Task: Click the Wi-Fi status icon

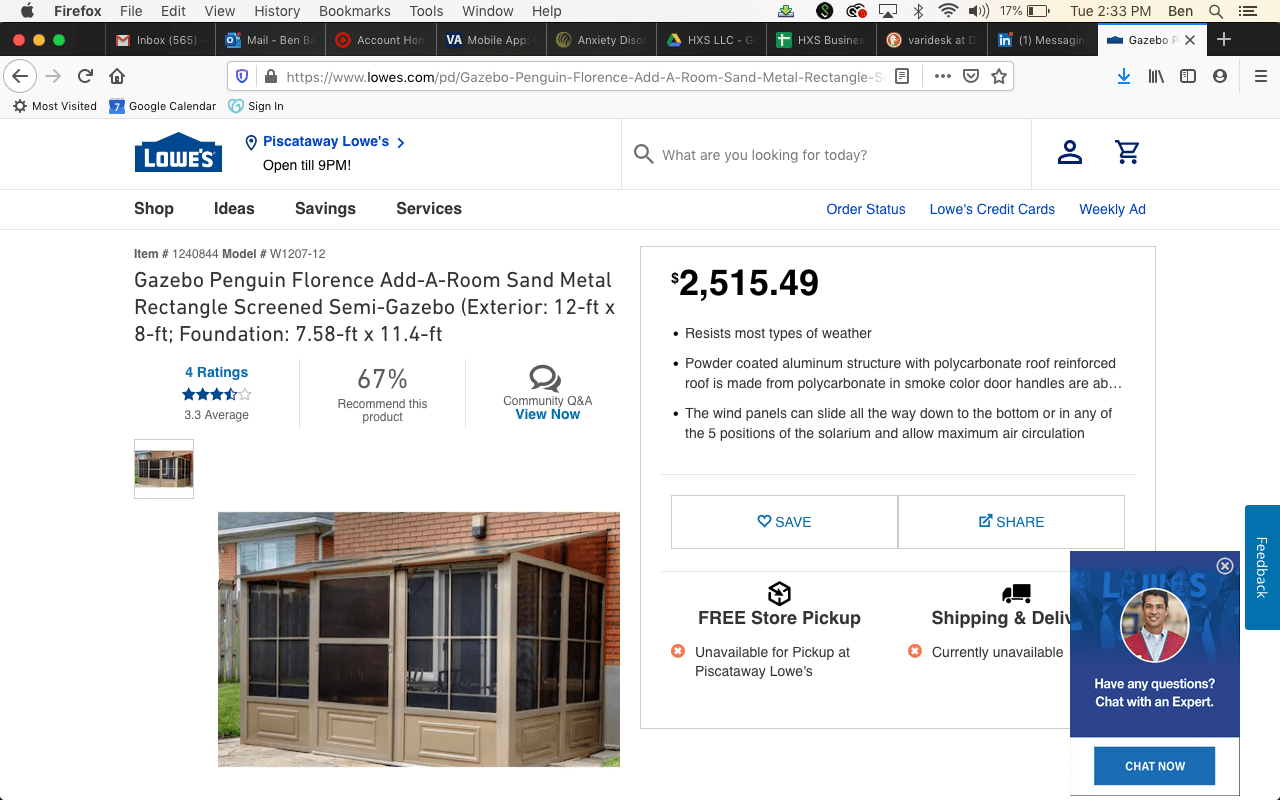Action: (948, 11)
